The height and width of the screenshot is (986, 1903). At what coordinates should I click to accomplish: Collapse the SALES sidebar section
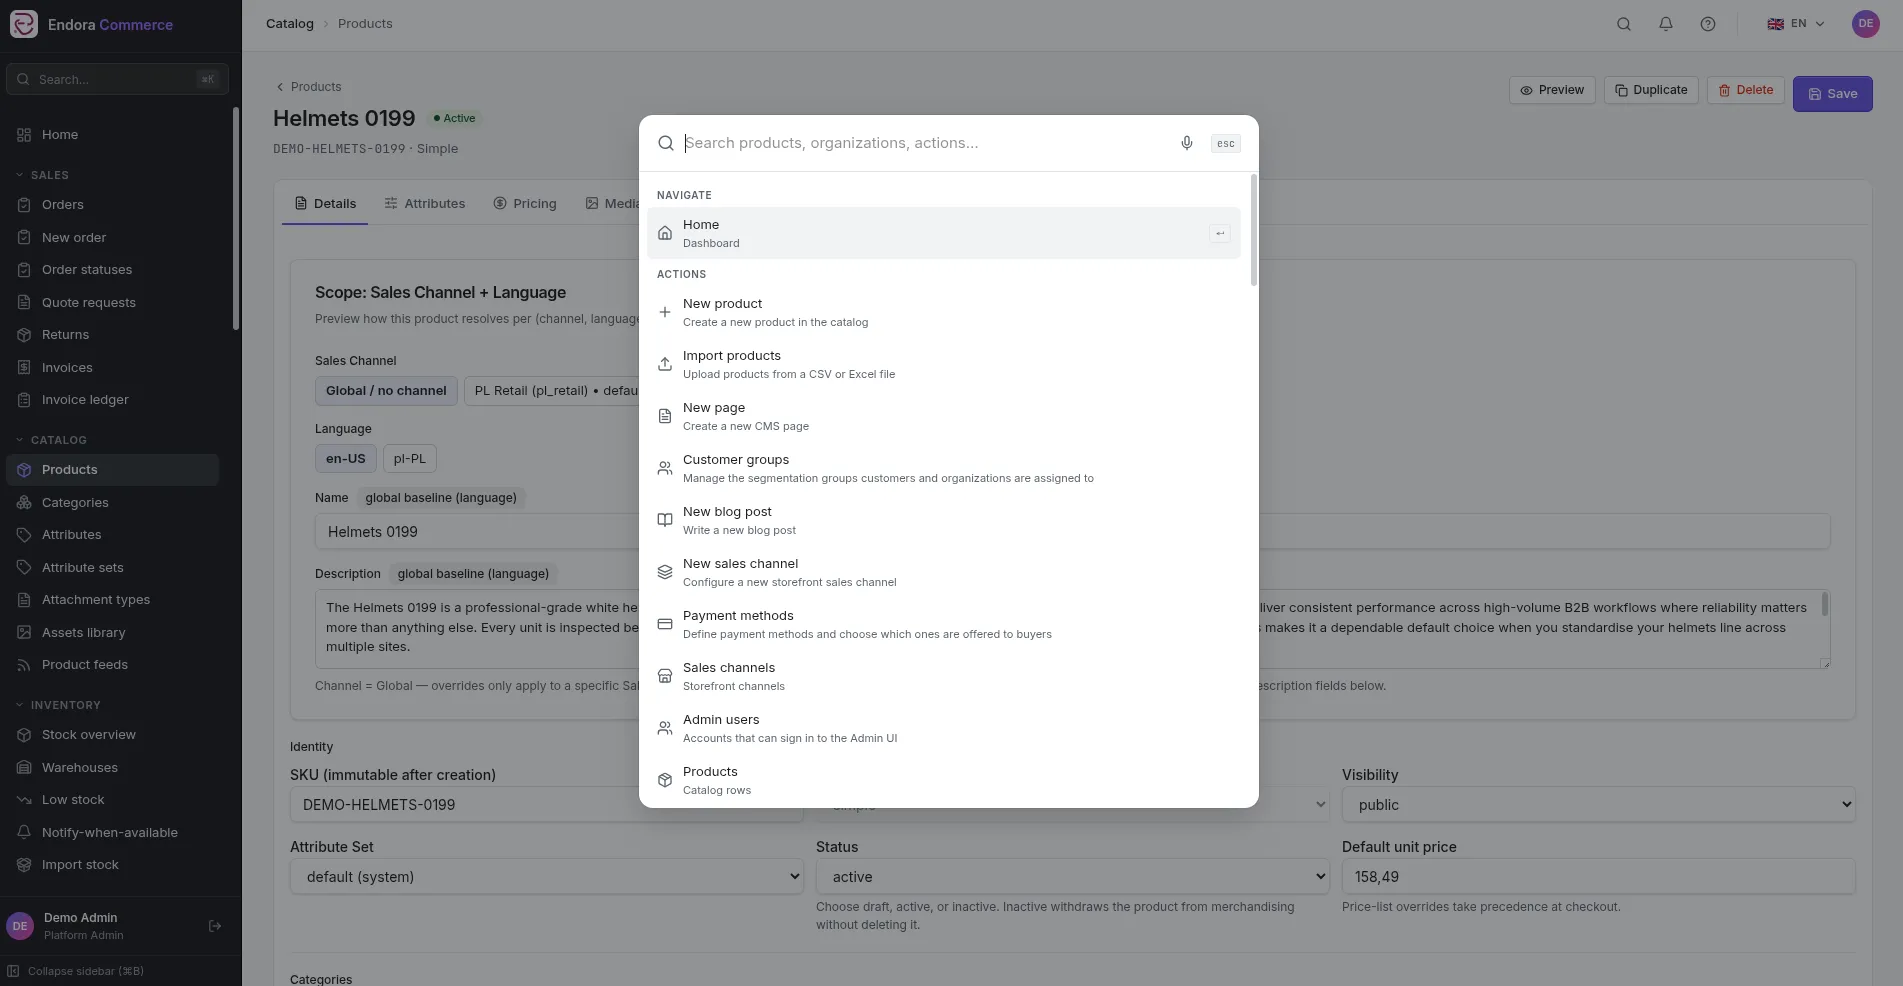(x=42, y=175)
